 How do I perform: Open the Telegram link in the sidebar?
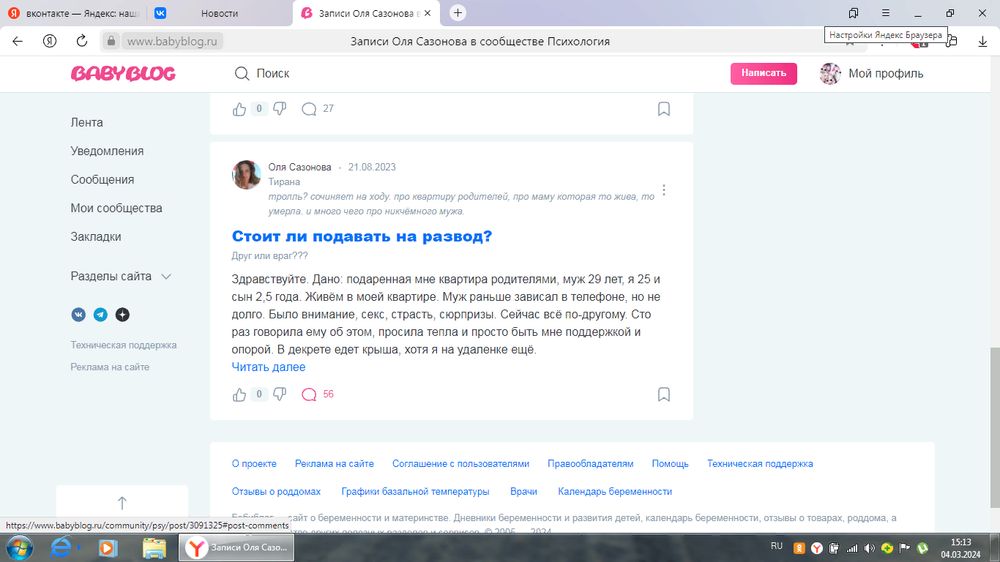[101, 314]
